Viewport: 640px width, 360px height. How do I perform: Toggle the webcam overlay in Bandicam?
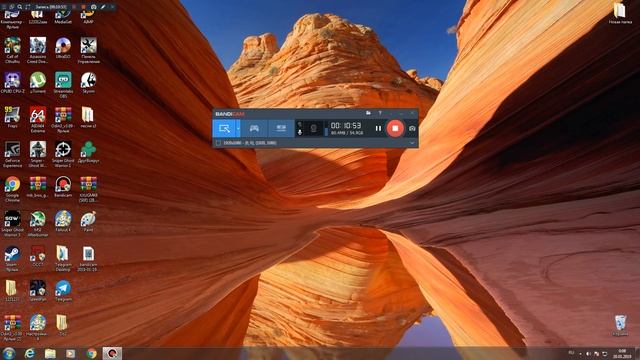313,128
